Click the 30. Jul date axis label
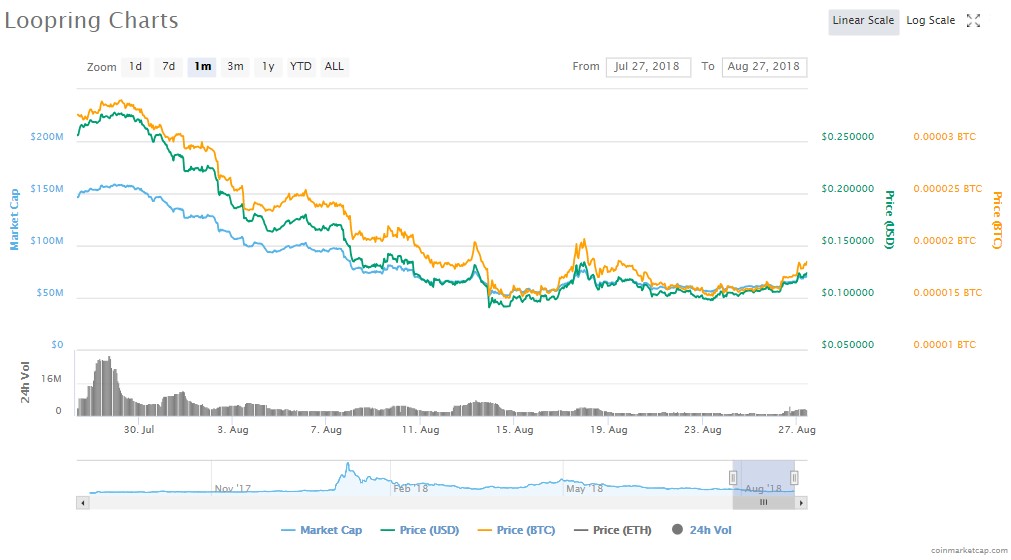 click(139, 430)
